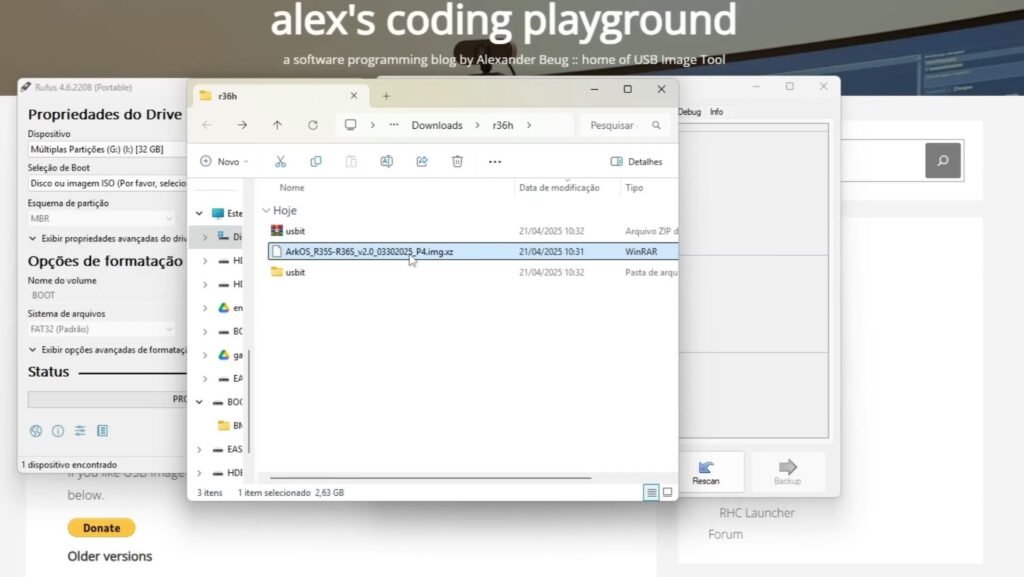The width and height of the screenshot is (1024, 577).
Task: Expand the EAS drive in navigation pane
Action: 199,449
